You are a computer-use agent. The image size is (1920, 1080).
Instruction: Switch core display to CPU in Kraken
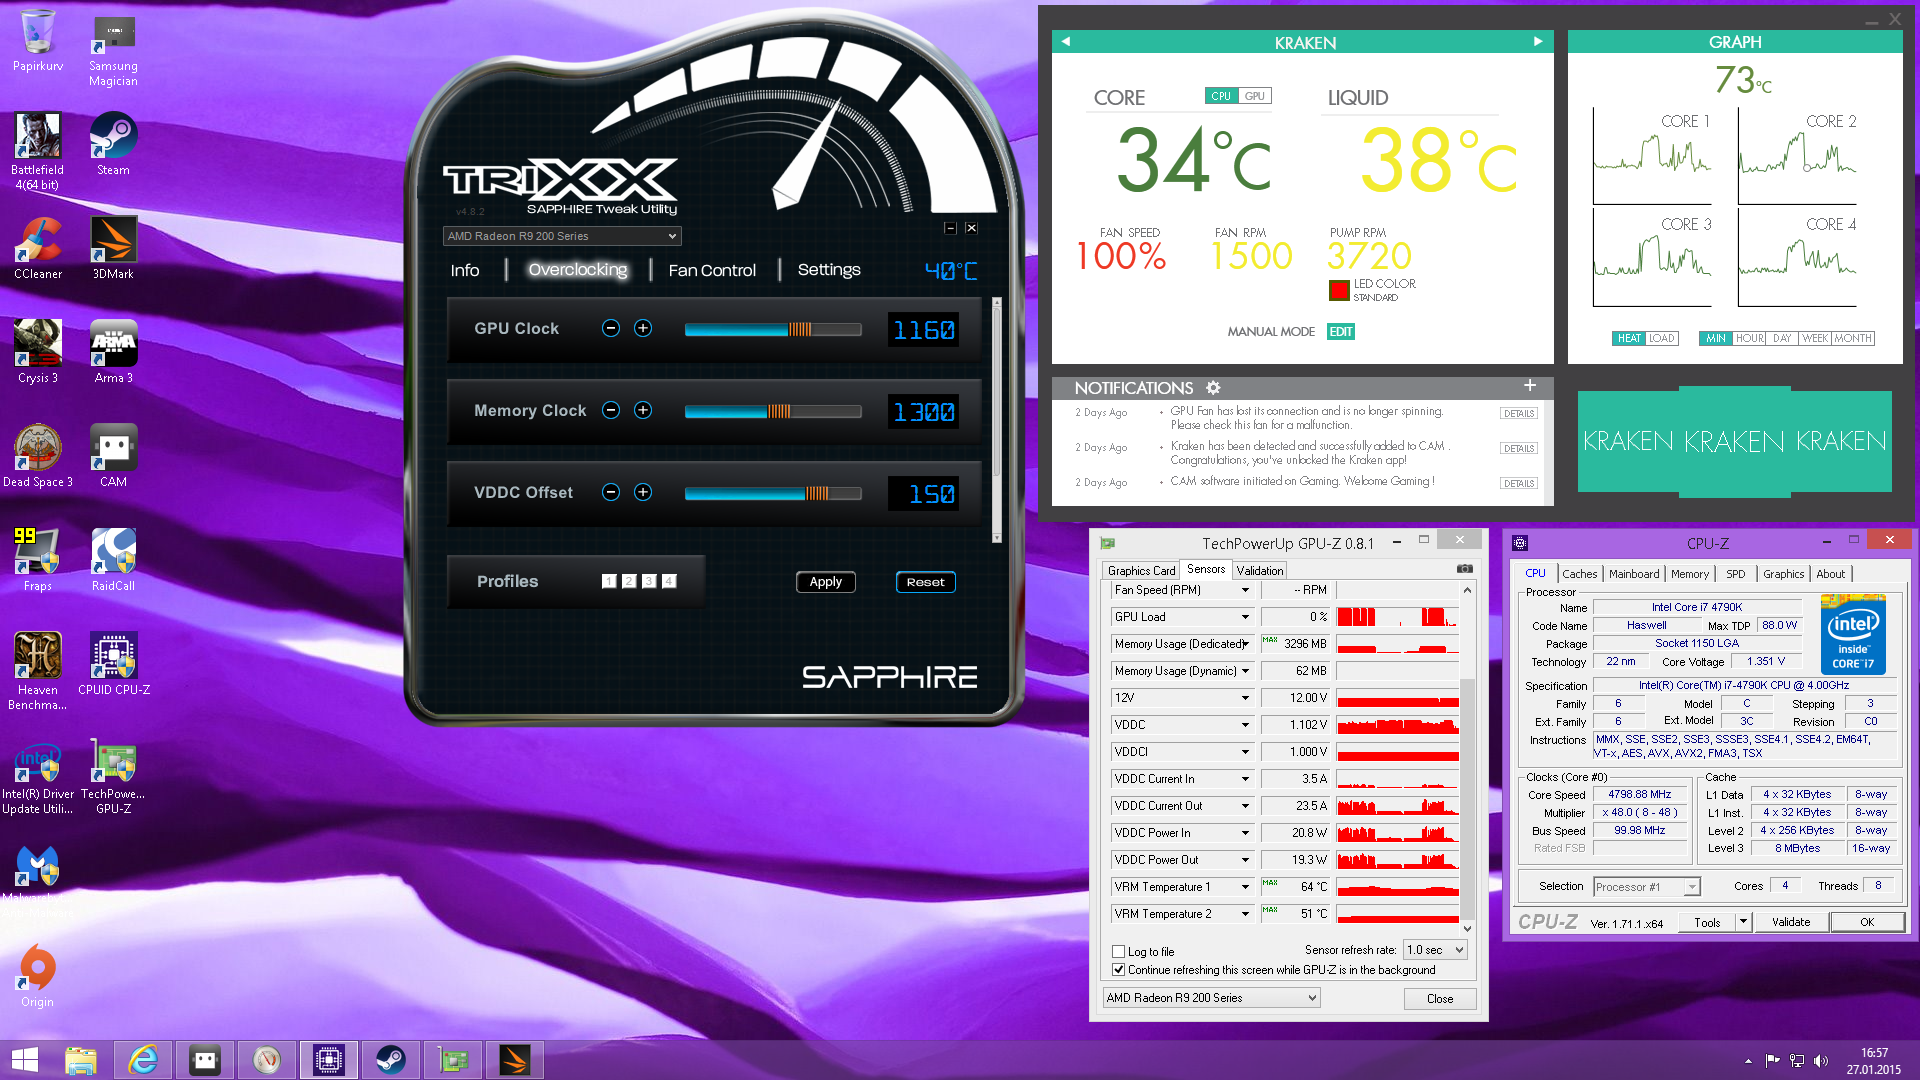1222,96
